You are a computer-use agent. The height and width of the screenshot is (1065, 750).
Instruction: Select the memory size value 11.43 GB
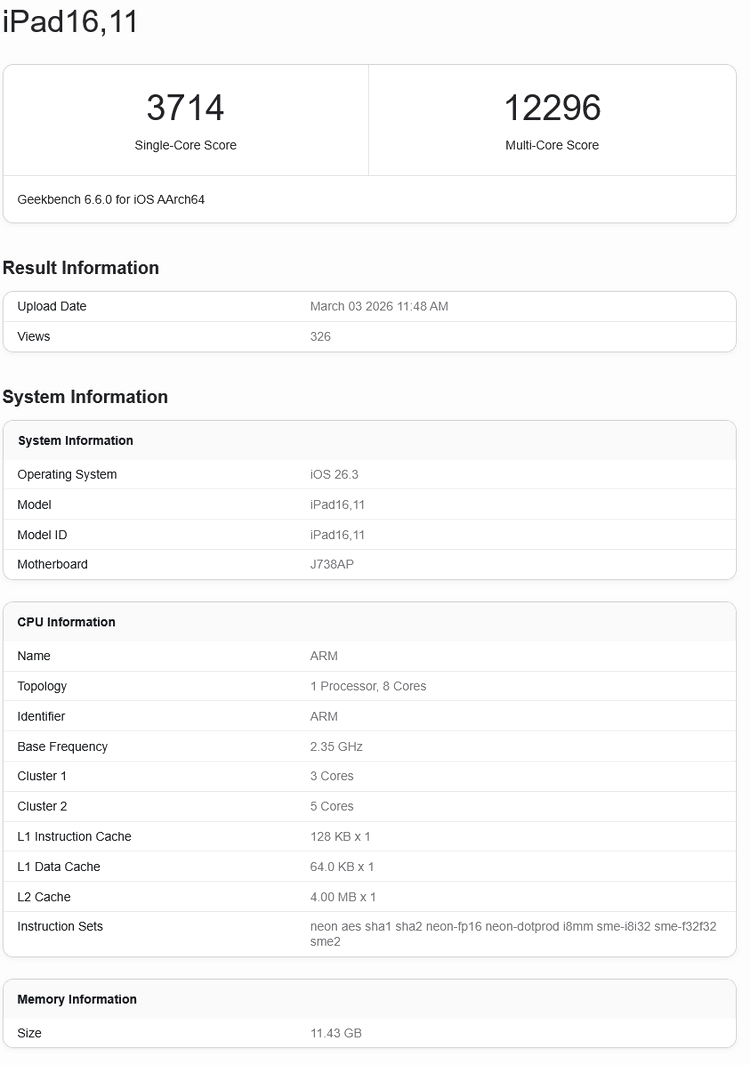[x=335, y=1033]
